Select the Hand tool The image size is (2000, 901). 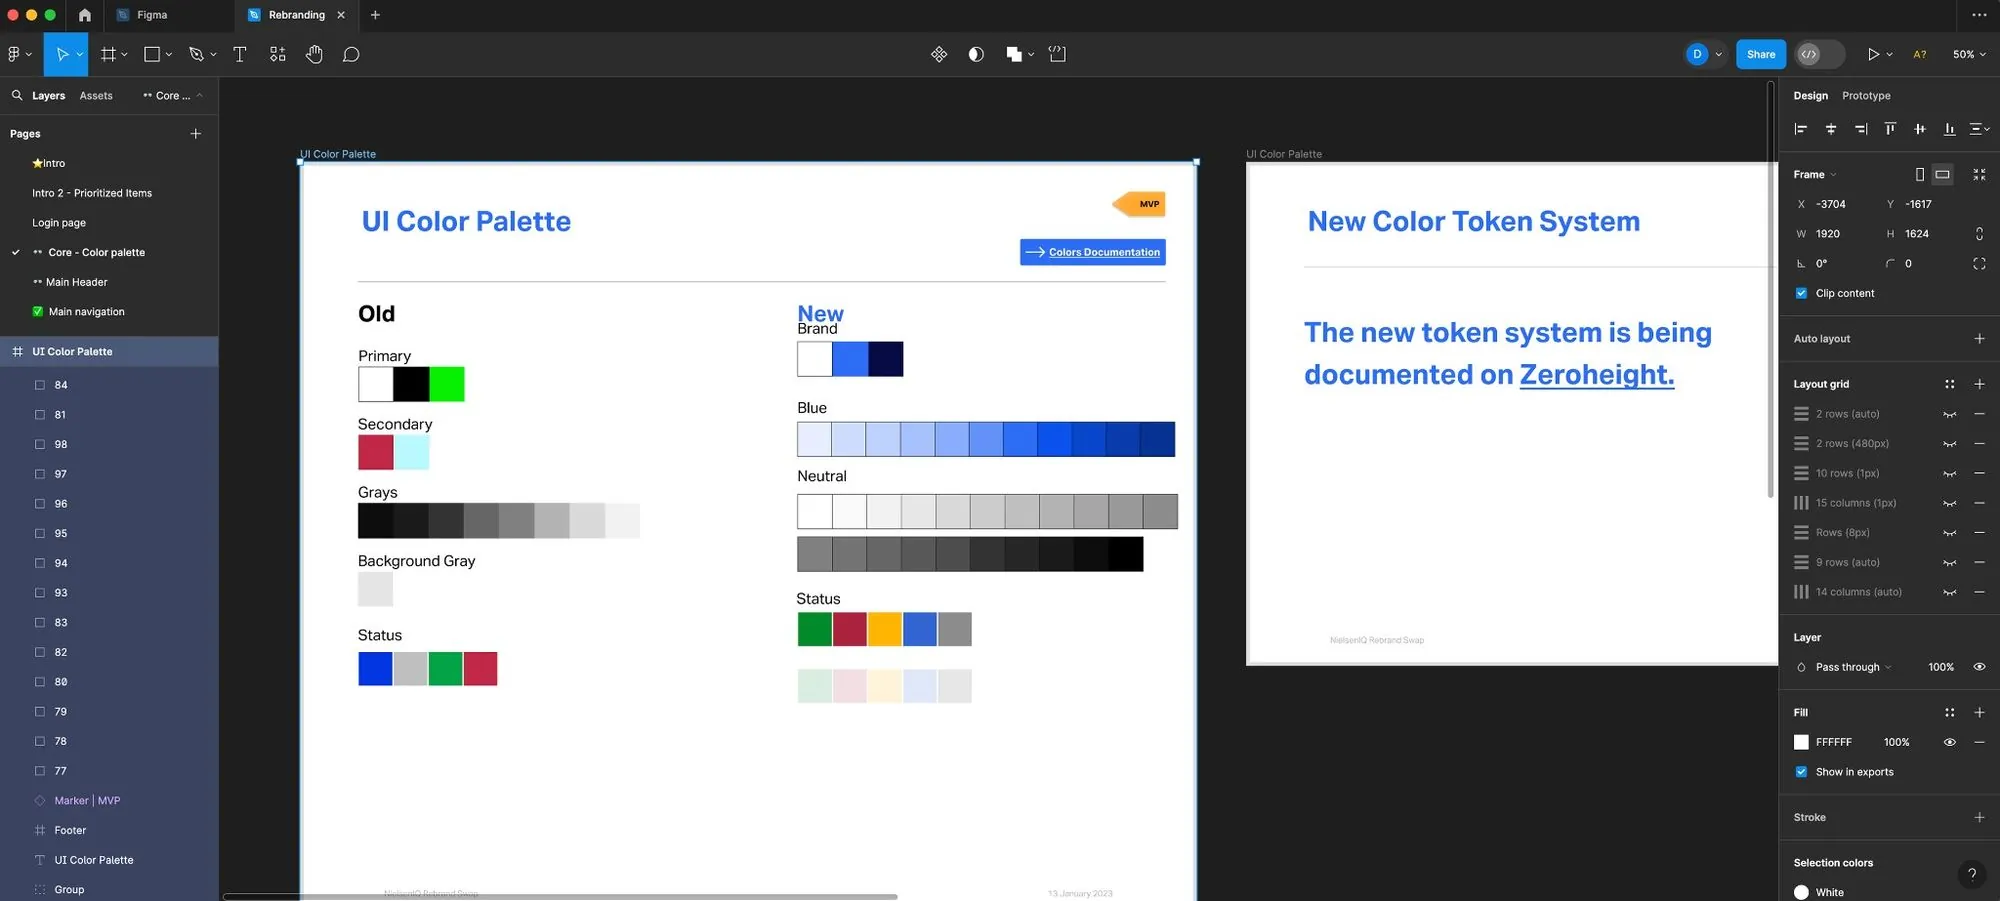pyautogui.click(x=314, y=54)
